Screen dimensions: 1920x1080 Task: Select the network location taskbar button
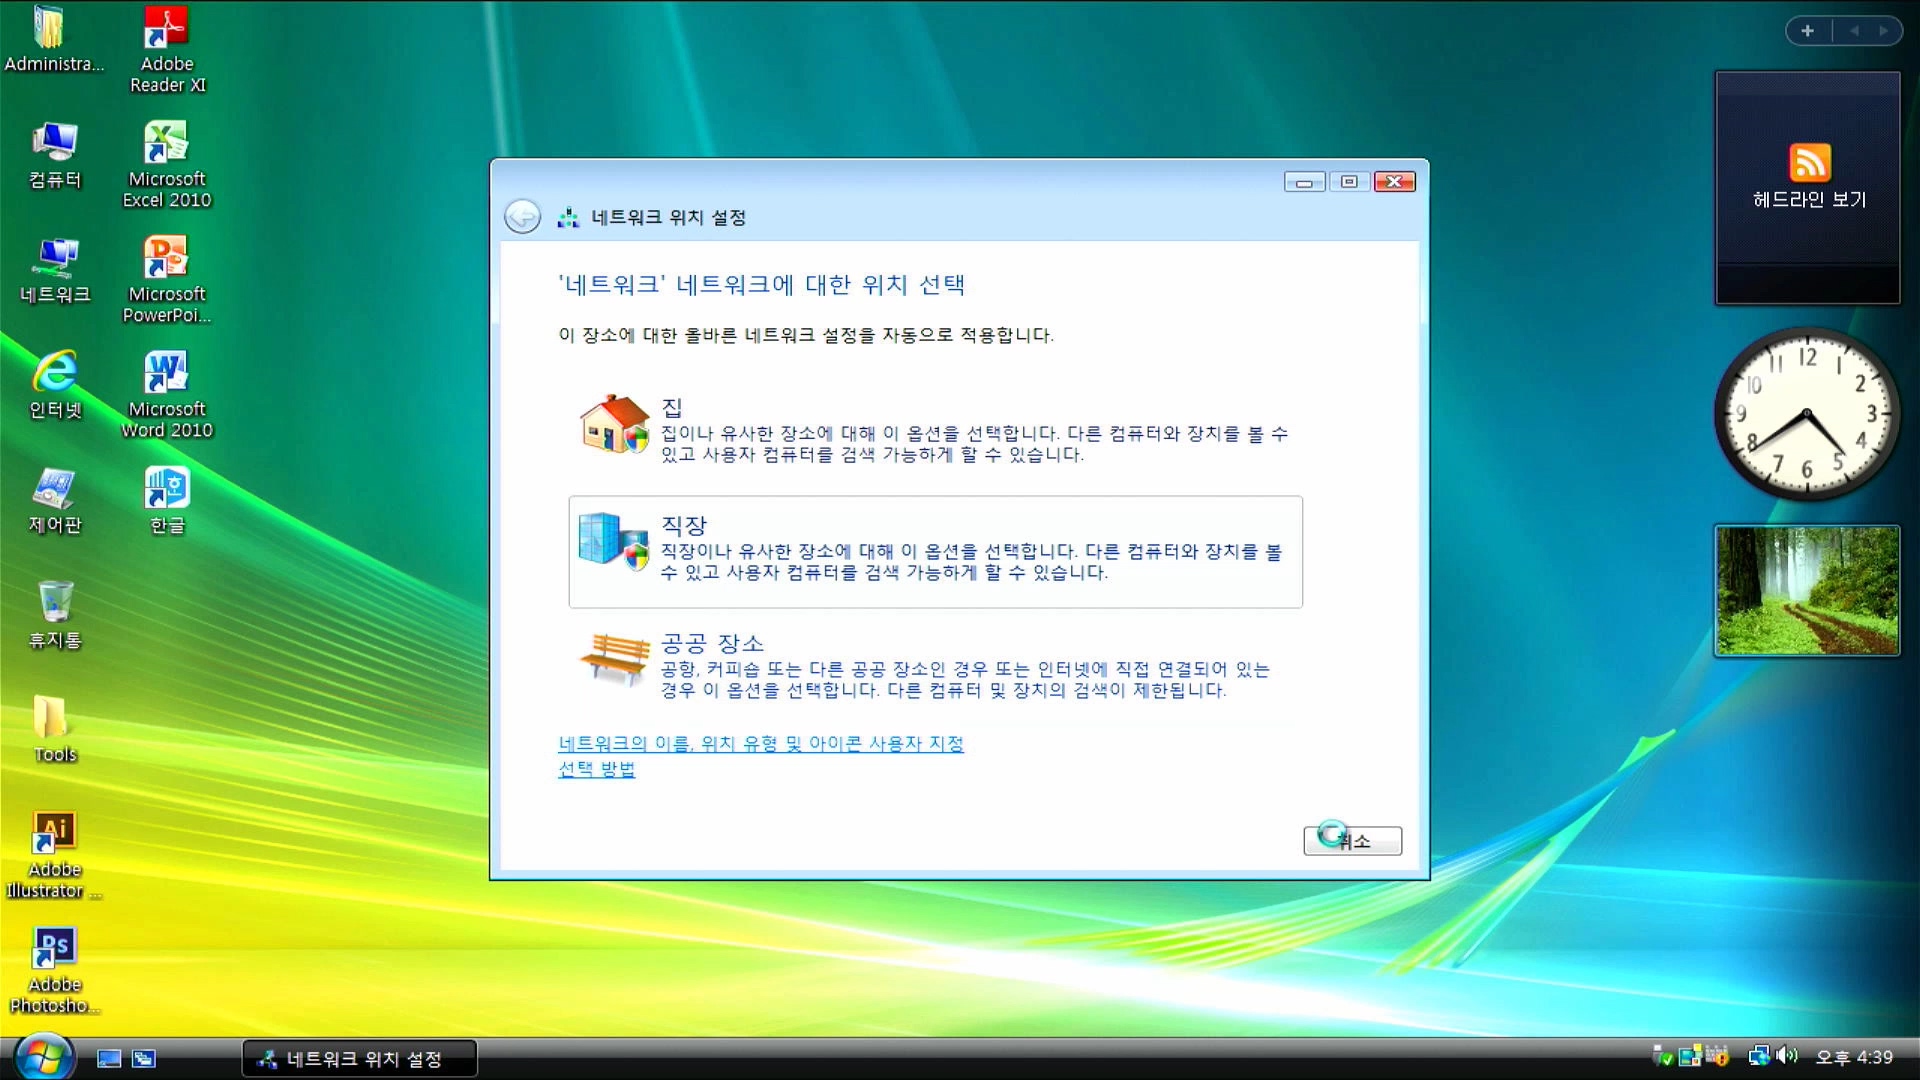pos(360,1059)
